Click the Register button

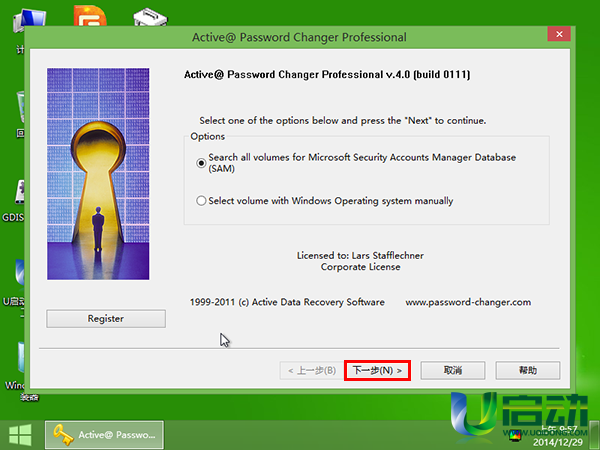click(106, 318)
